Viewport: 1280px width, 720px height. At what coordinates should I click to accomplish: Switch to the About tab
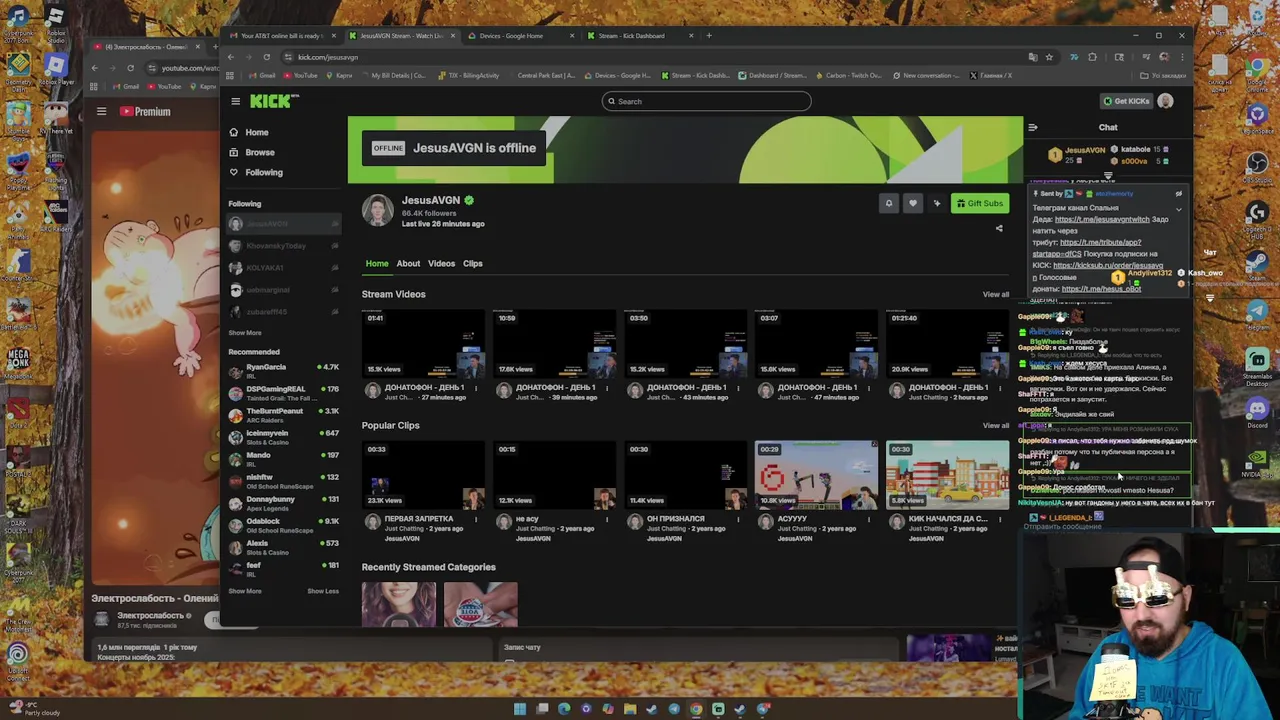click(x=408, y=264)
